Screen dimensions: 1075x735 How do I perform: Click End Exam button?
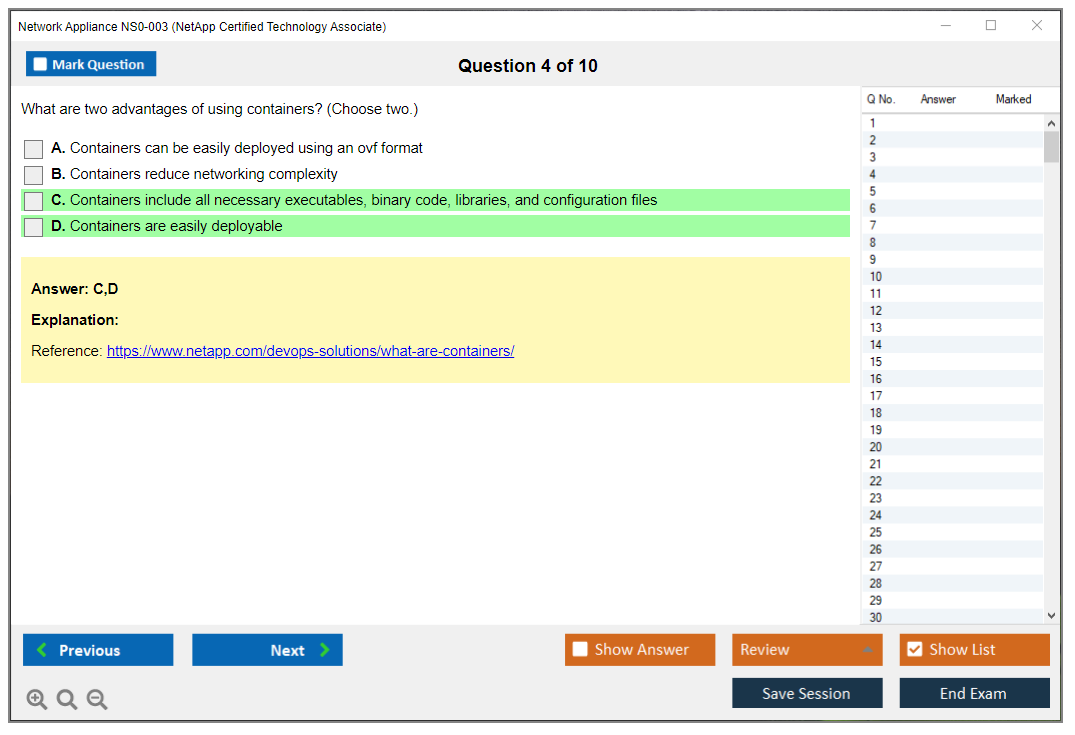974,694
